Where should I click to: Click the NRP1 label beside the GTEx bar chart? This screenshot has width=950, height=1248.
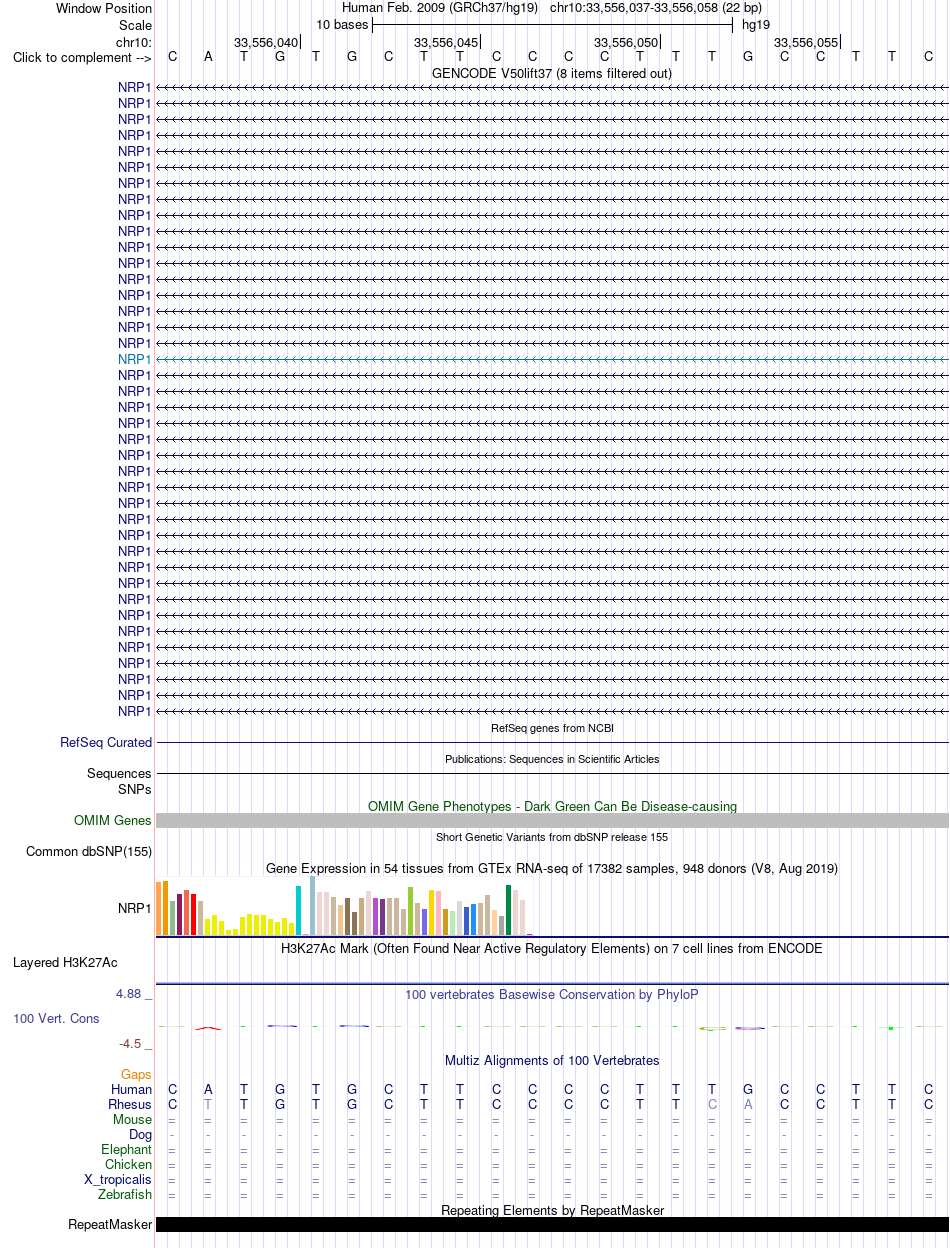(x=135, y=909)
